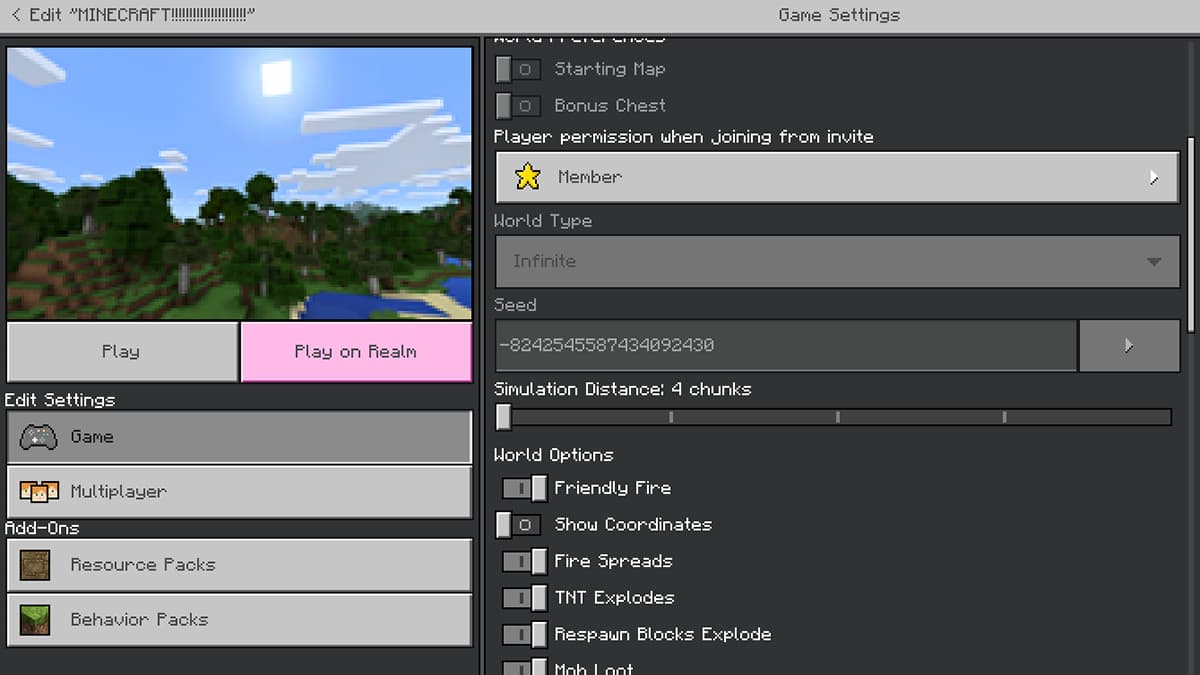Click the chevron on the Member permission selector
Viewport: 1200px width, 675px height.
click(x=1152, y=177)
